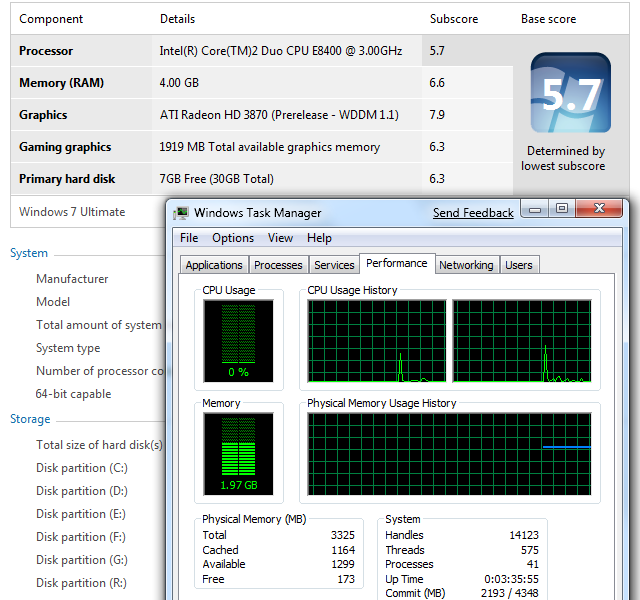Click the Handles count 14123

point(524,535)
